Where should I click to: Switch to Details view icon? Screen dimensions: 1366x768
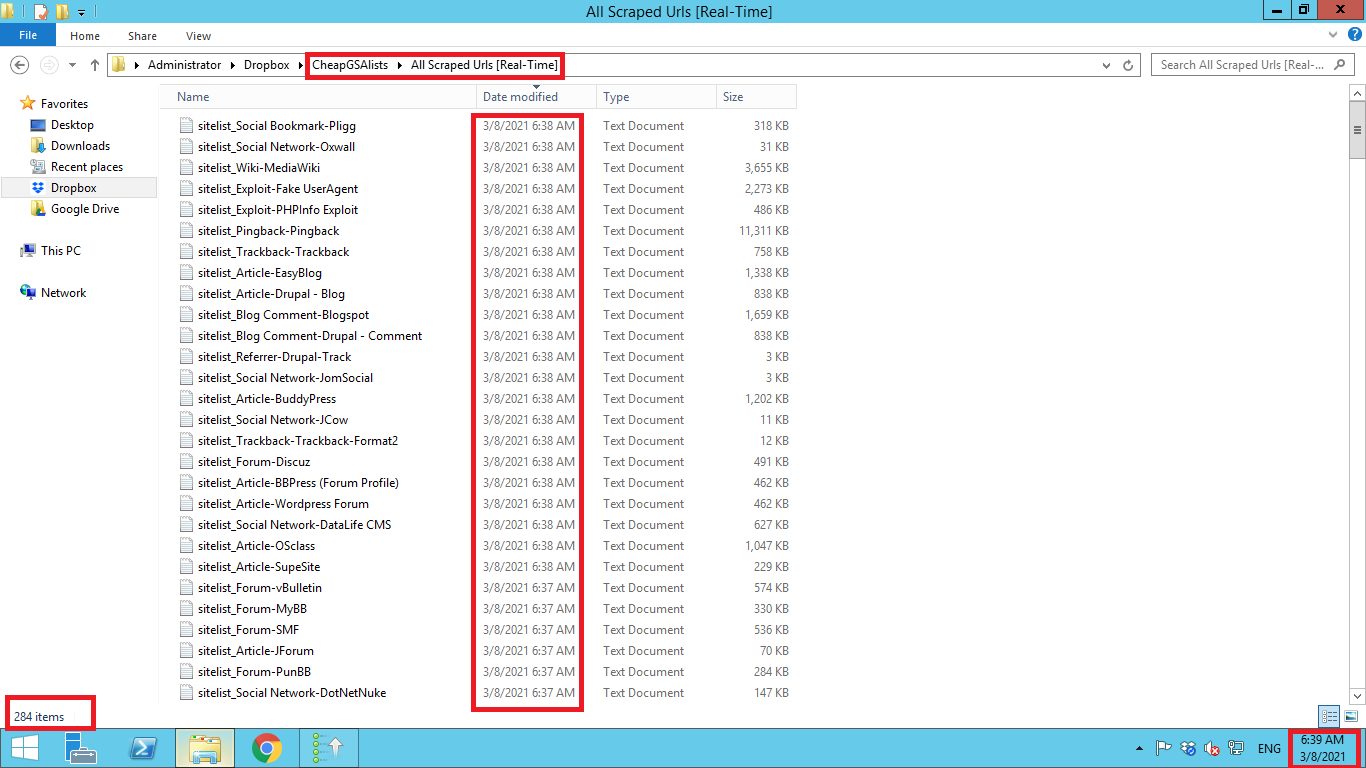tap(1329, 716)
